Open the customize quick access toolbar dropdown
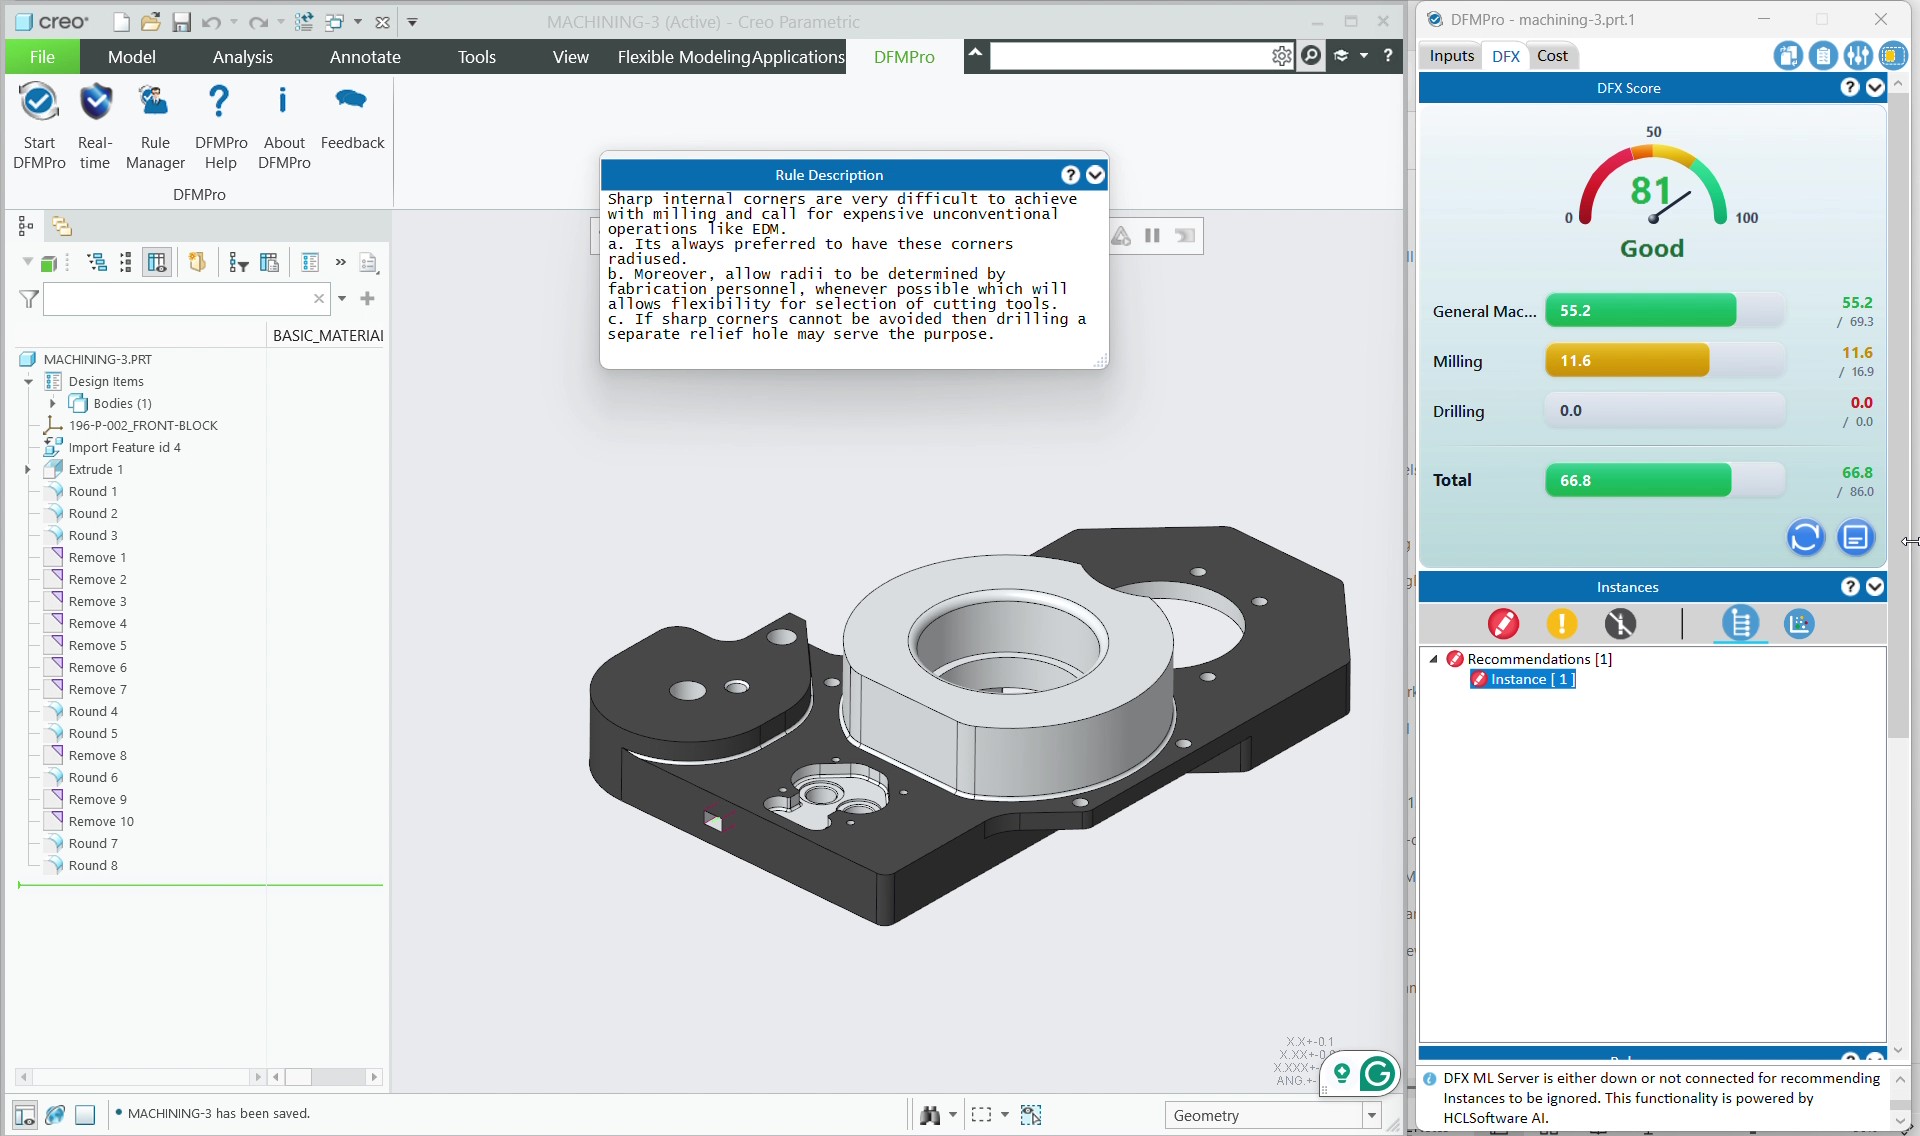The image size is (1920, 1136). coord(412,22)
